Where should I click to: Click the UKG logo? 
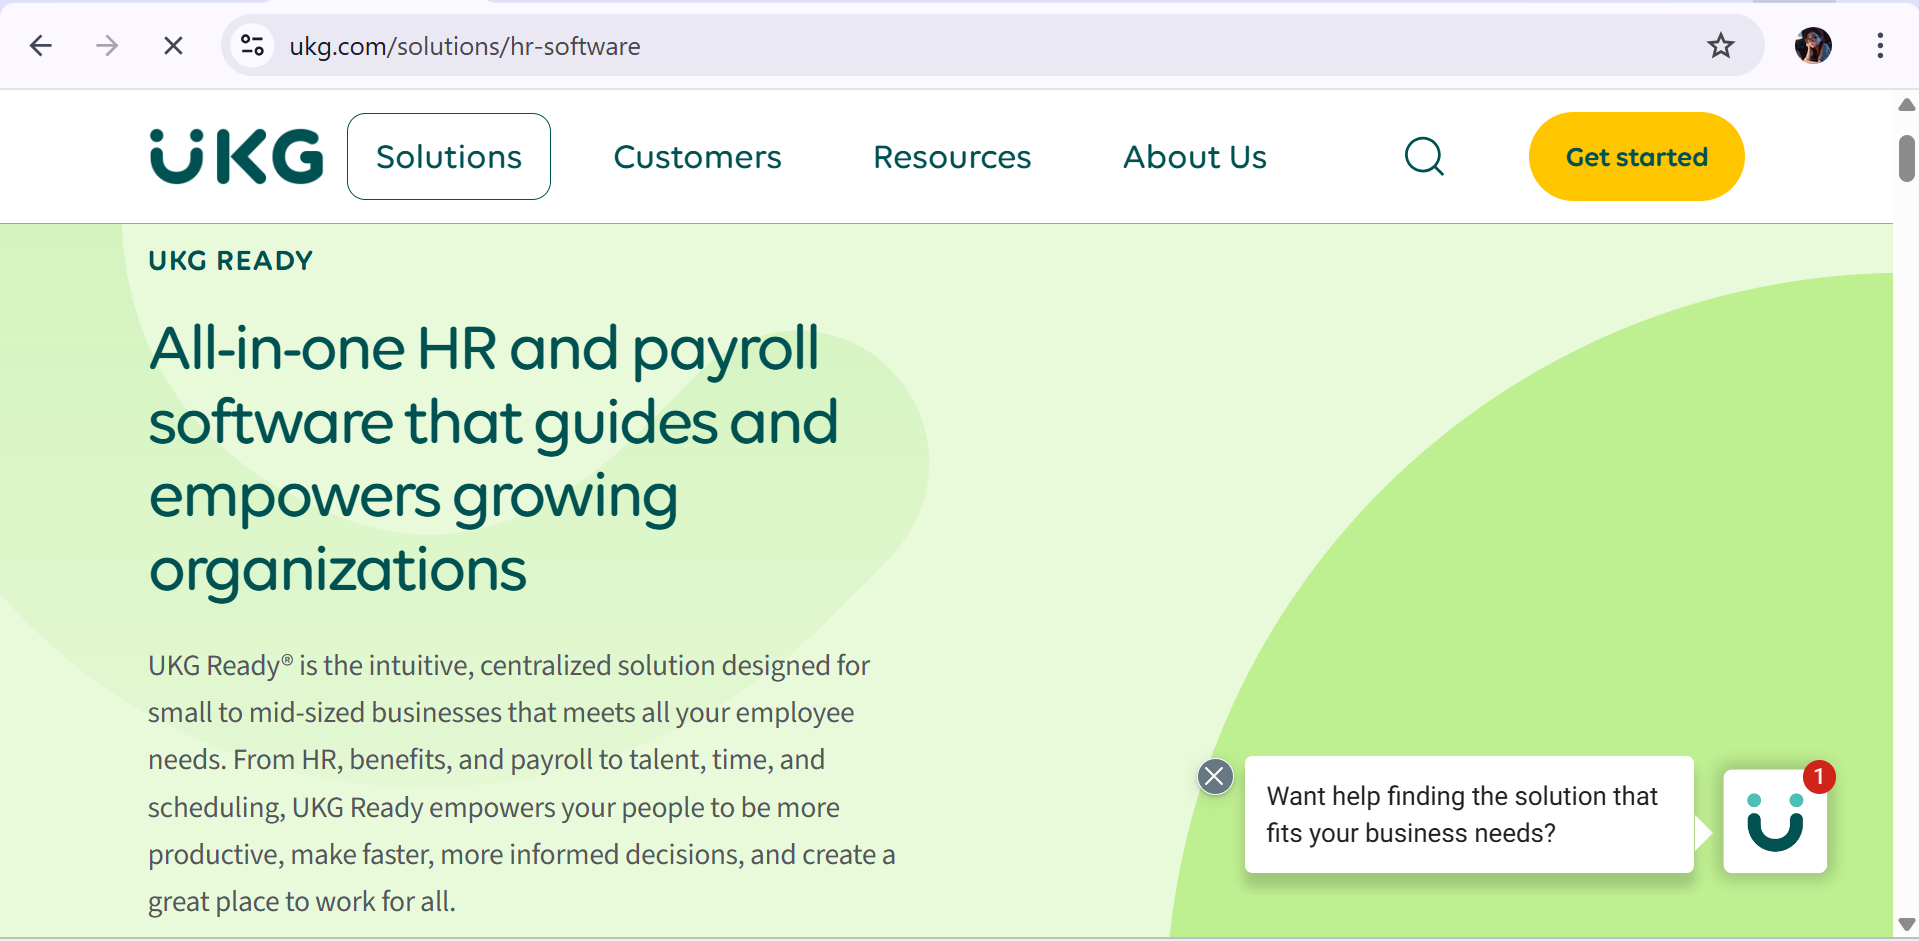pos(236,157)
